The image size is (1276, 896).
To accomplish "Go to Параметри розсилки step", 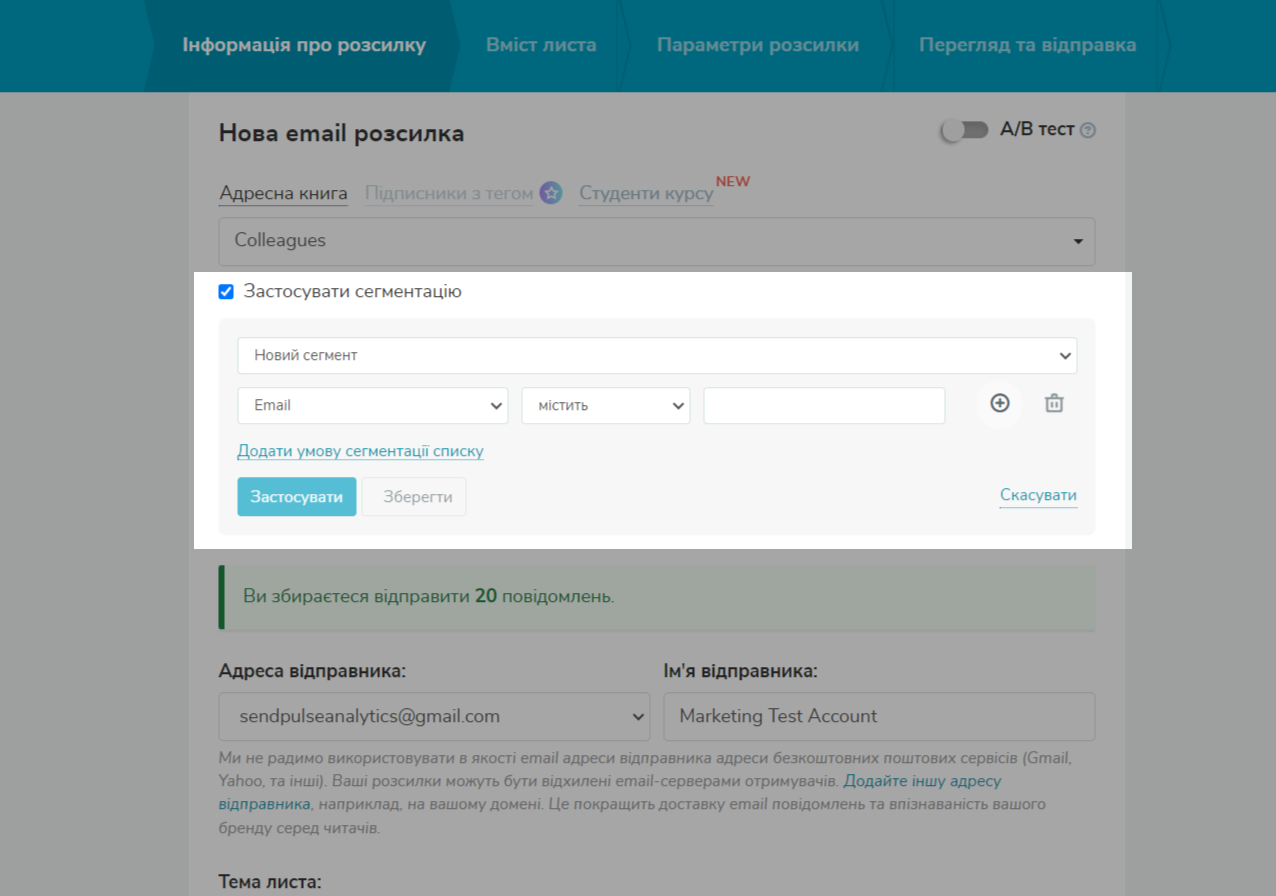I will tap(757, 45).
